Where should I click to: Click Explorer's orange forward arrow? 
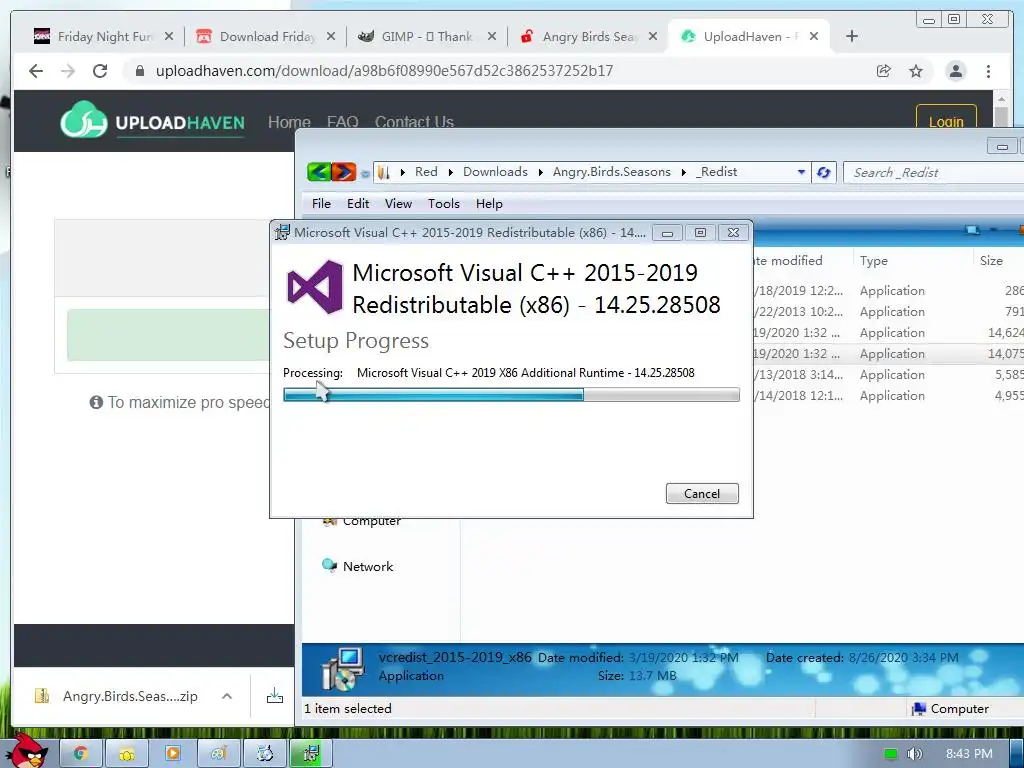tap(344, 172)
